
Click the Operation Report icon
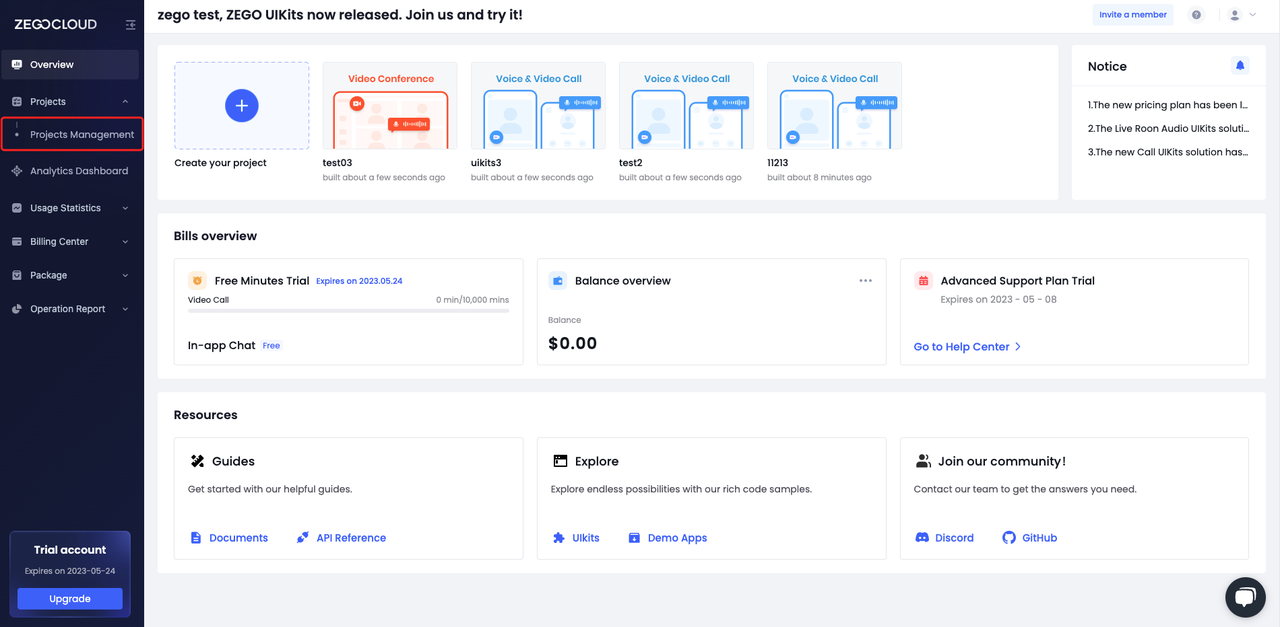pyautogui.click(x=17, y=309)
